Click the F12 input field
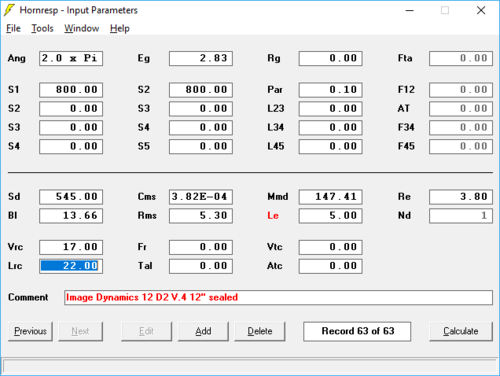Image resolution: width=500 pixels, height=376 pixels. tap(461, 90)
